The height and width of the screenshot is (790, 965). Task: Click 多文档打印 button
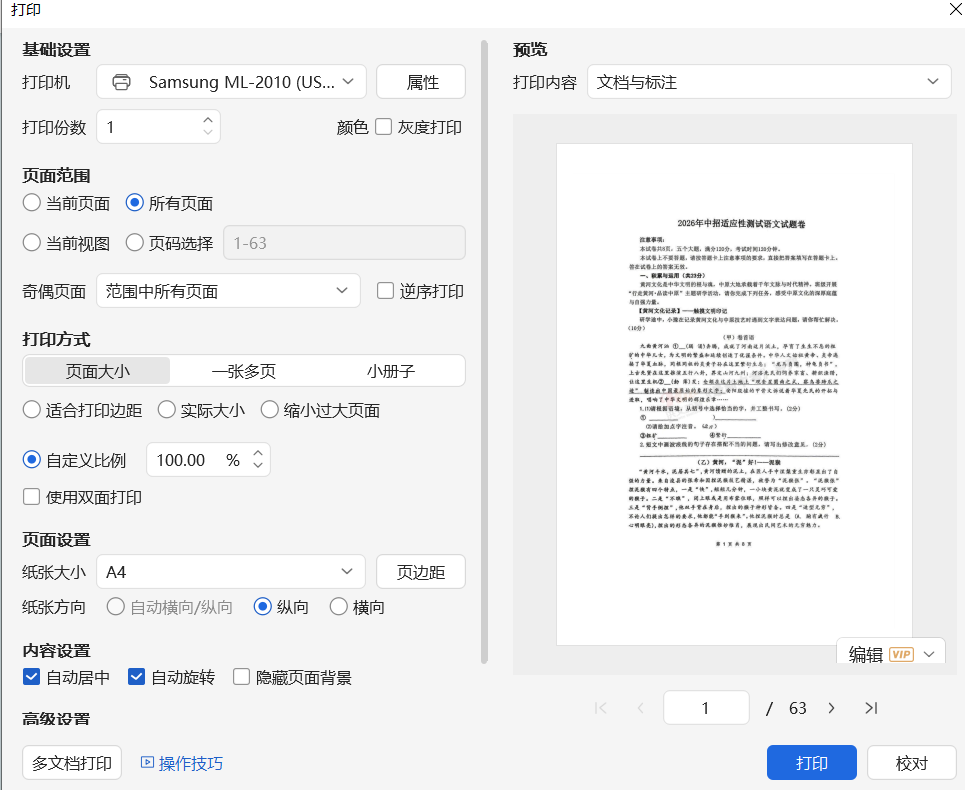72,763
